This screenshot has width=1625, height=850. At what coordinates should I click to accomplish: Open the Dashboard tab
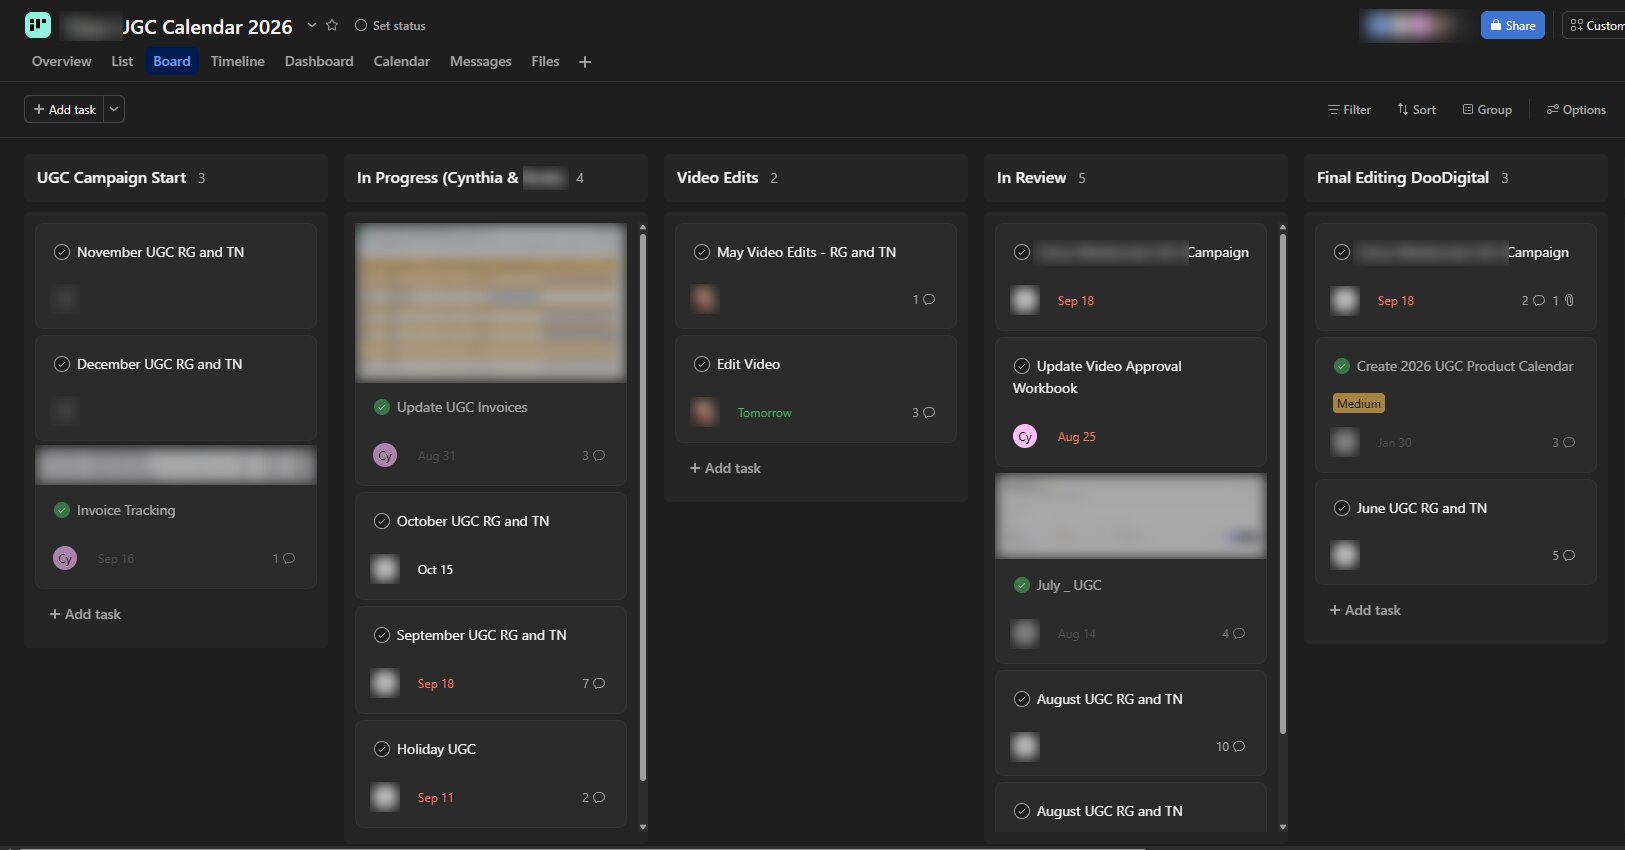[x=319, y=61]
